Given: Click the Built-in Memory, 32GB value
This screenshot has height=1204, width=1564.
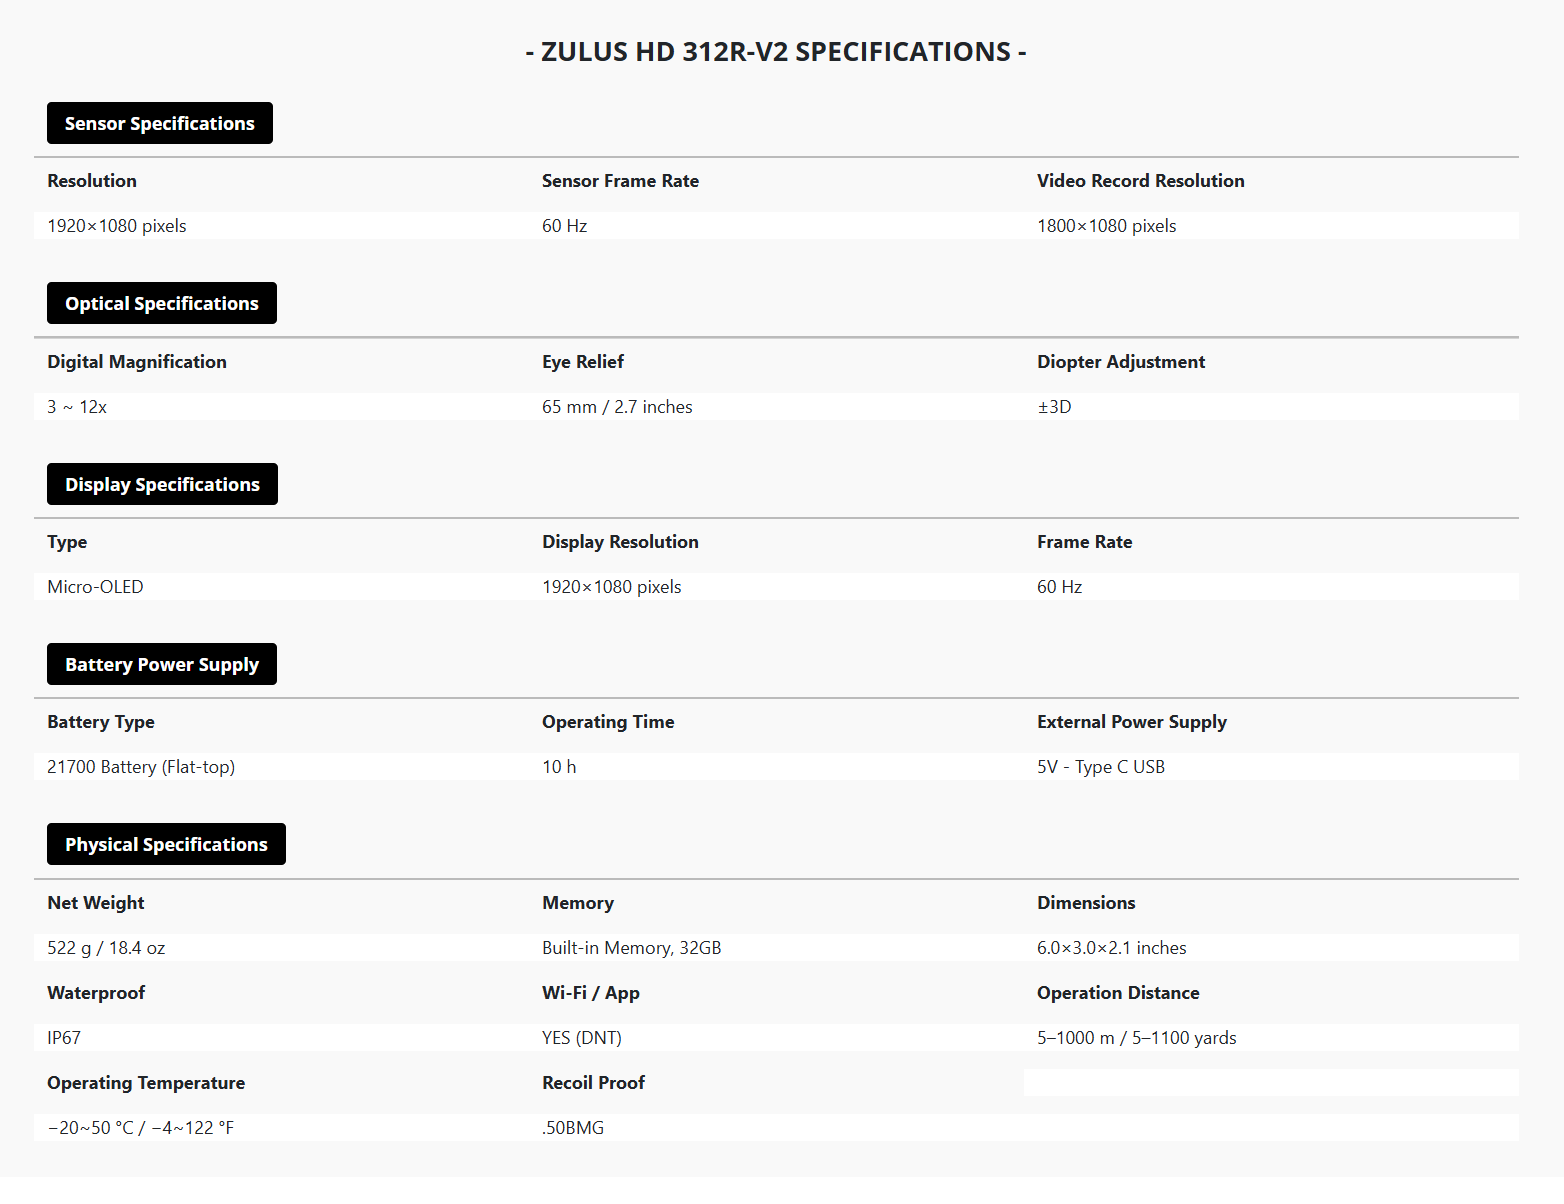Looking at the screenshot, I should pos(631,948).
